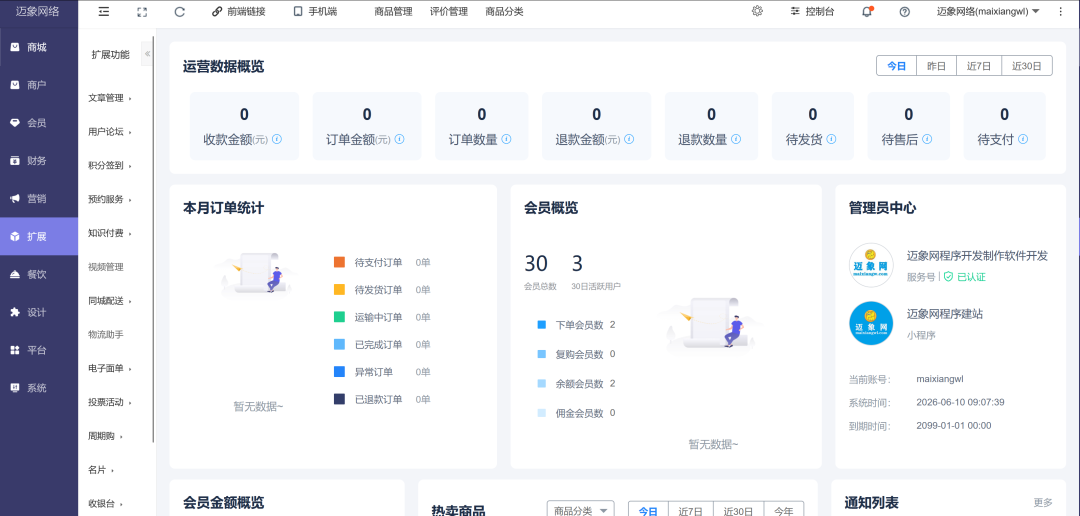Screen dimensions: 1080x516
Task: Click info icon beside 待支付
Action: pyautogui.click(x=1023, y=139)
